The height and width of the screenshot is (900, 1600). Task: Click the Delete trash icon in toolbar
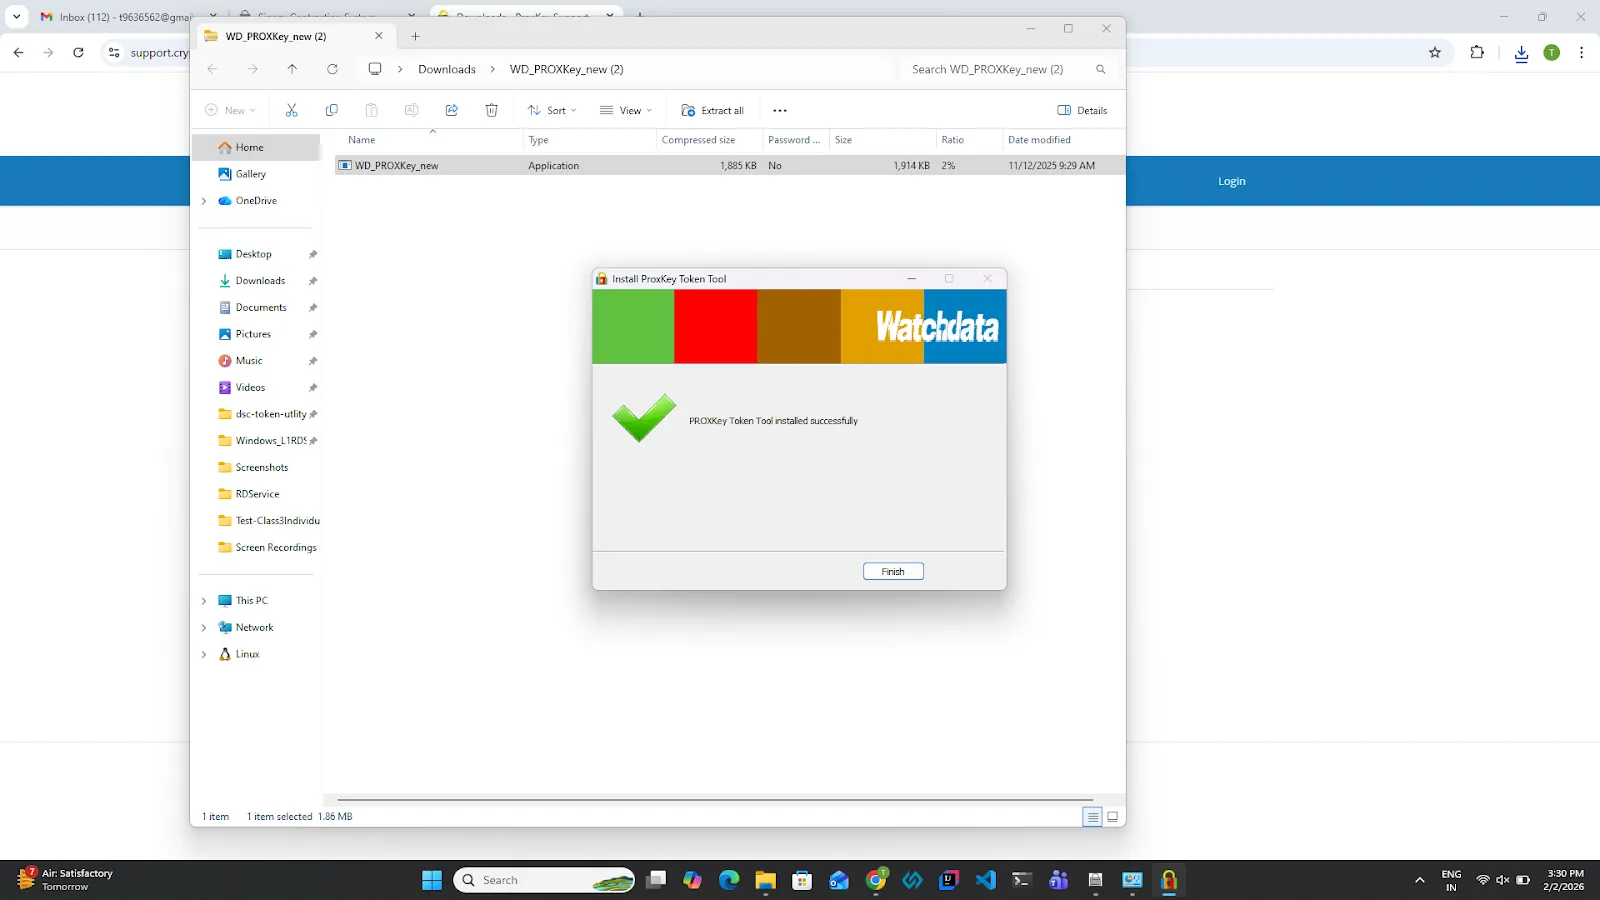click(x=492, y=110)
